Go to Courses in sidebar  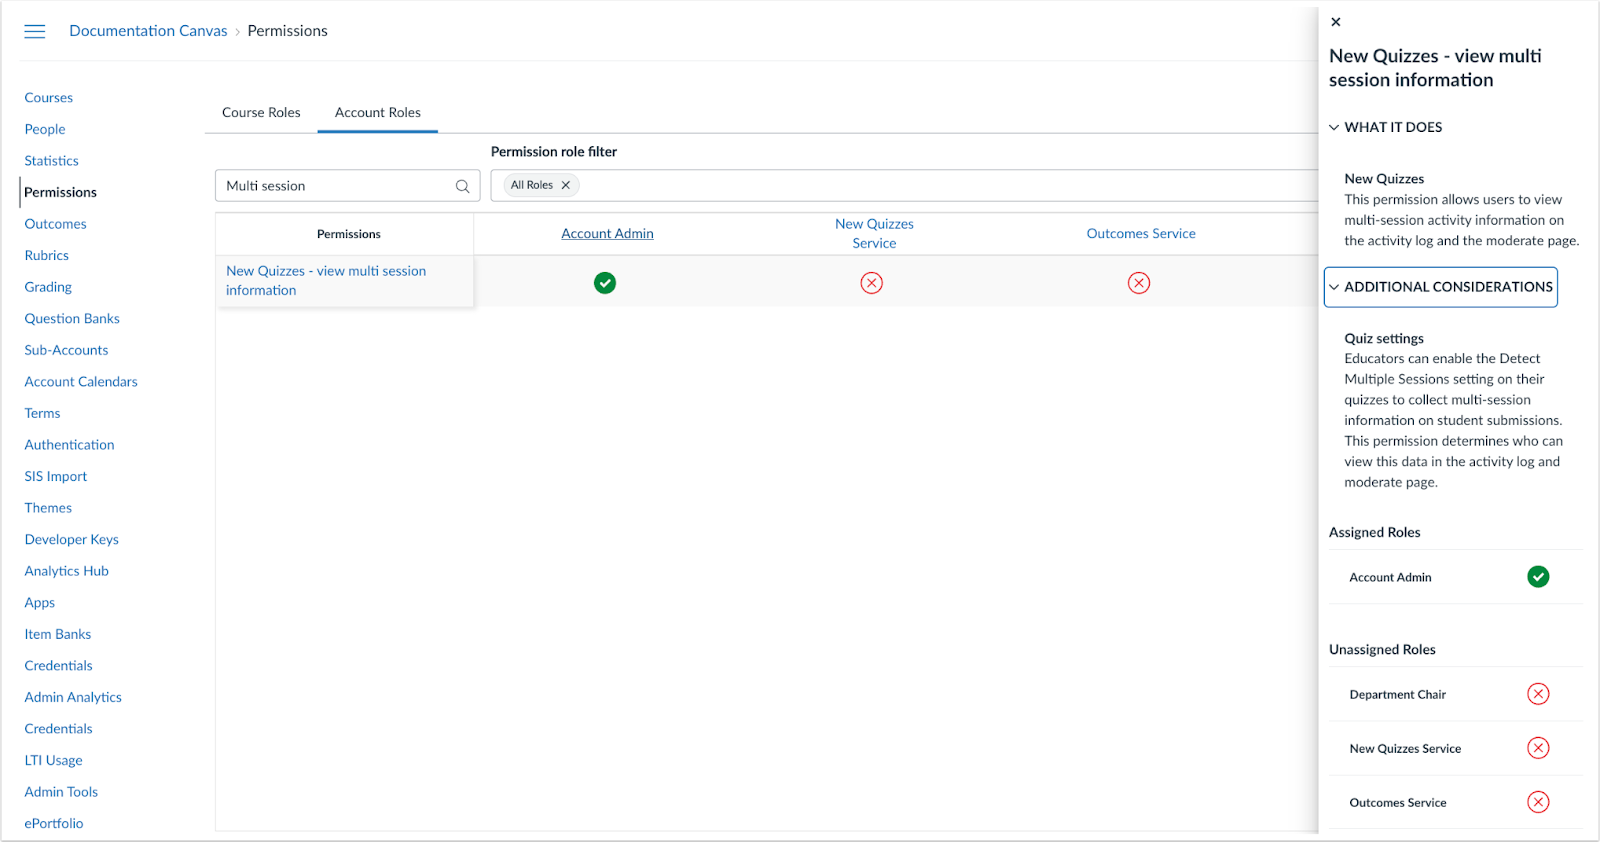tap(49, 97)
